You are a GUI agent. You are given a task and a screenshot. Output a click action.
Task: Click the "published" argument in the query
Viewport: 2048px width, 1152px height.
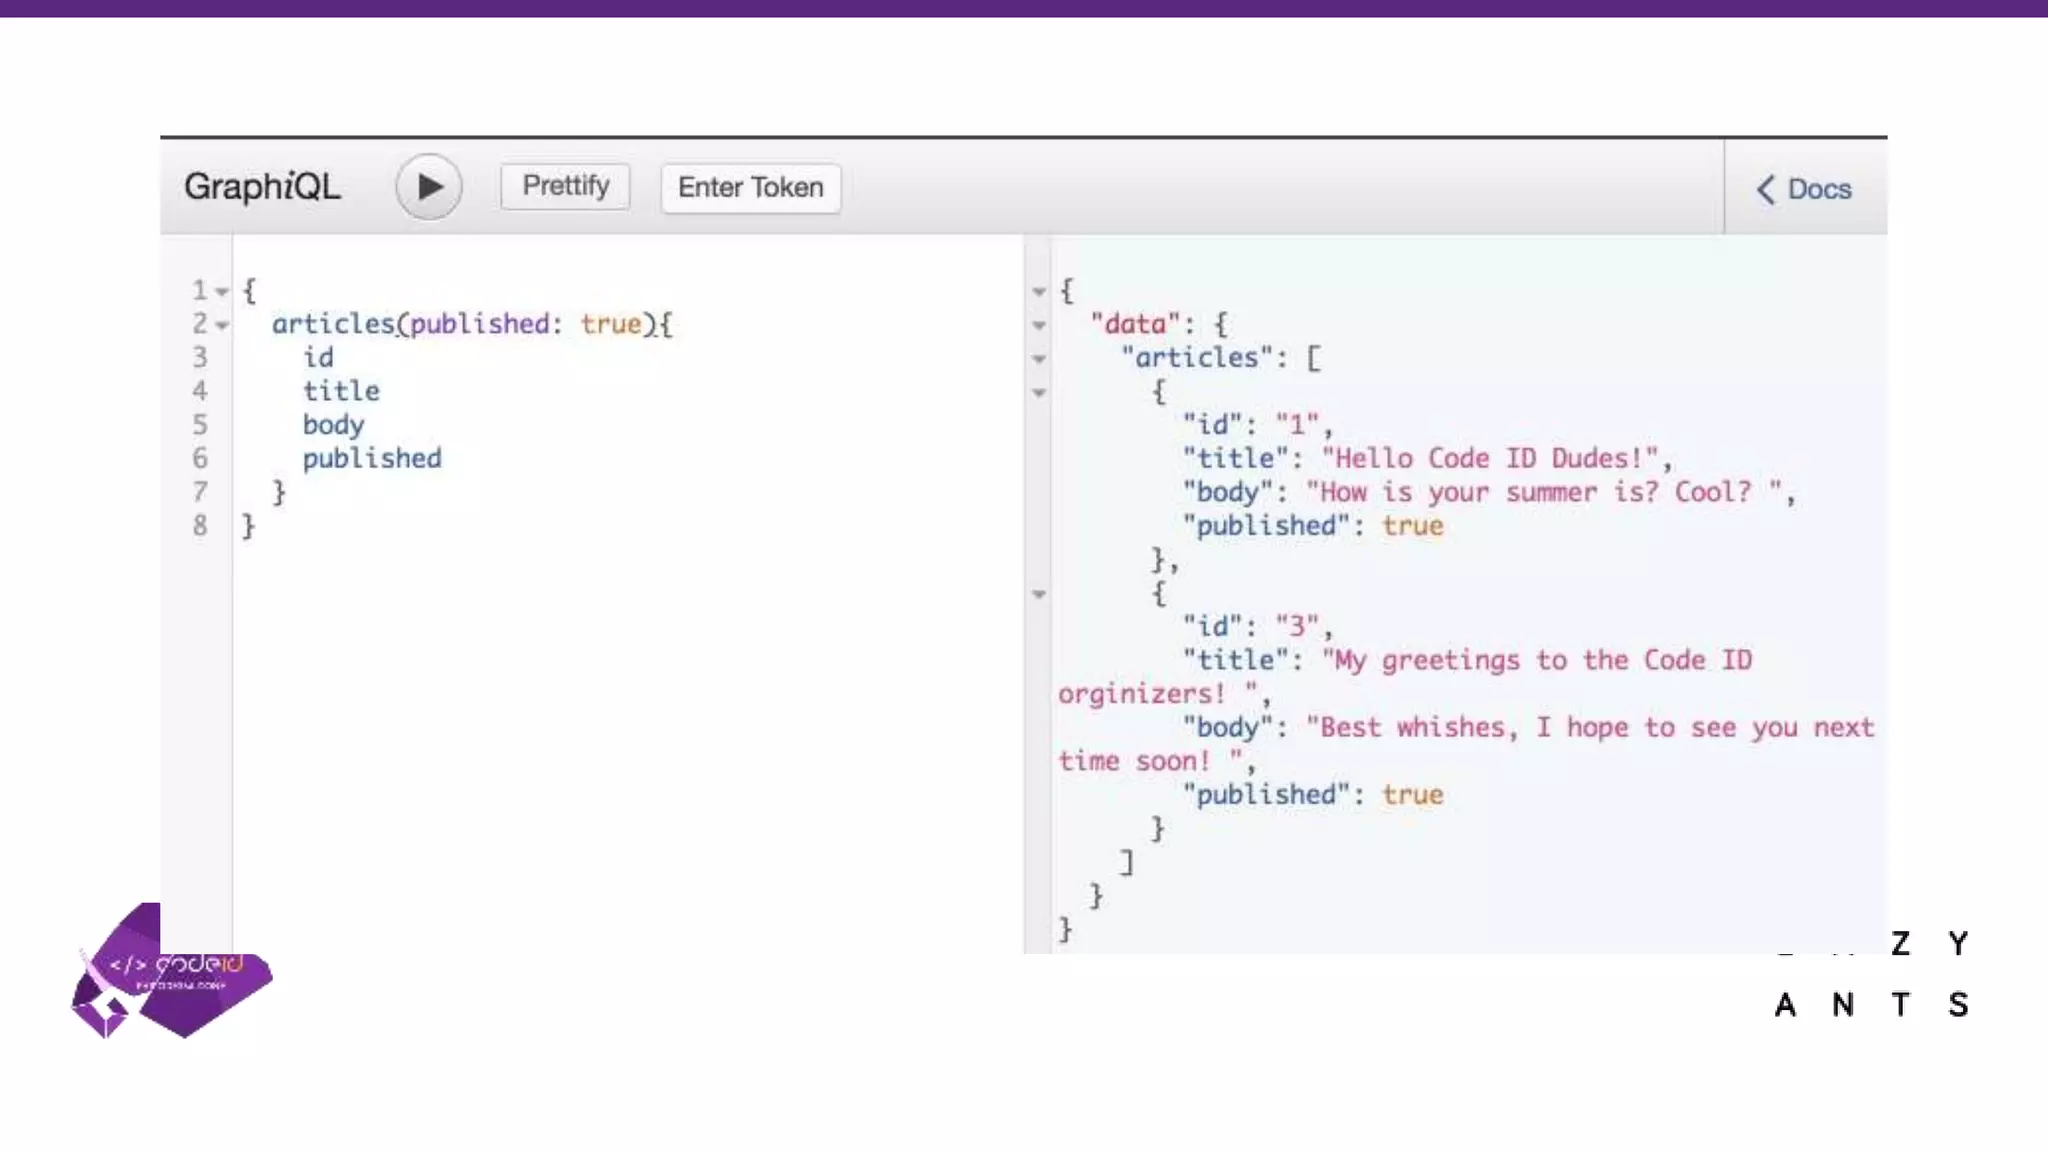pos(479,324)
